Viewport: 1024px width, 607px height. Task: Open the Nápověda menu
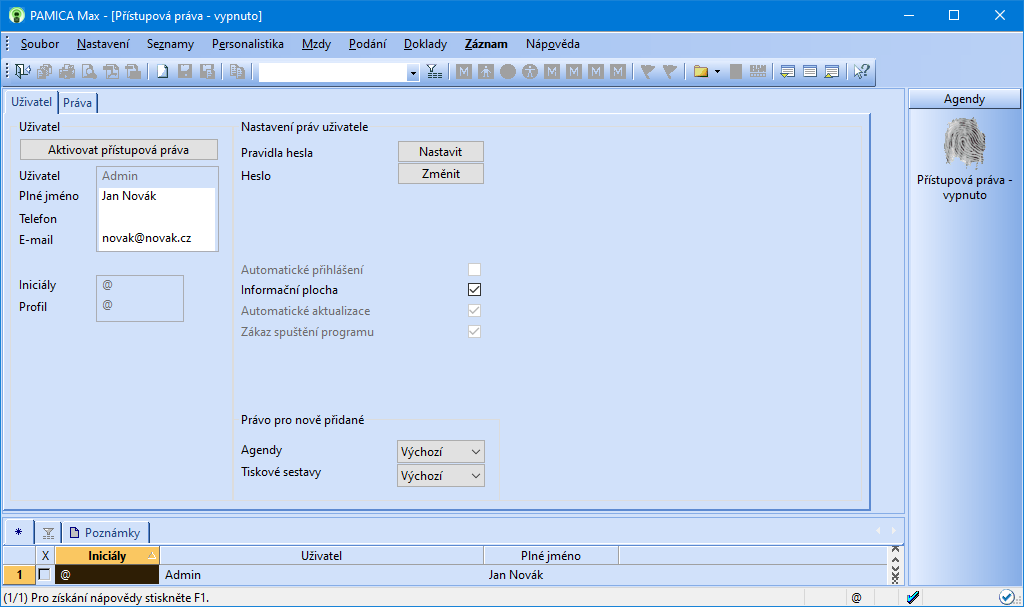(552, 44)
